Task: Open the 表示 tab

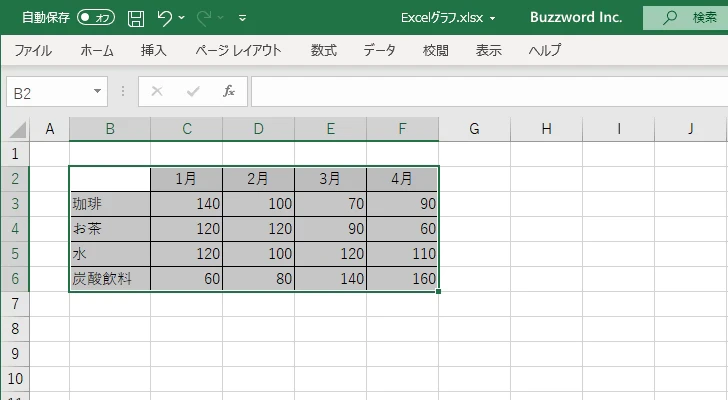Action: point(488,50)
